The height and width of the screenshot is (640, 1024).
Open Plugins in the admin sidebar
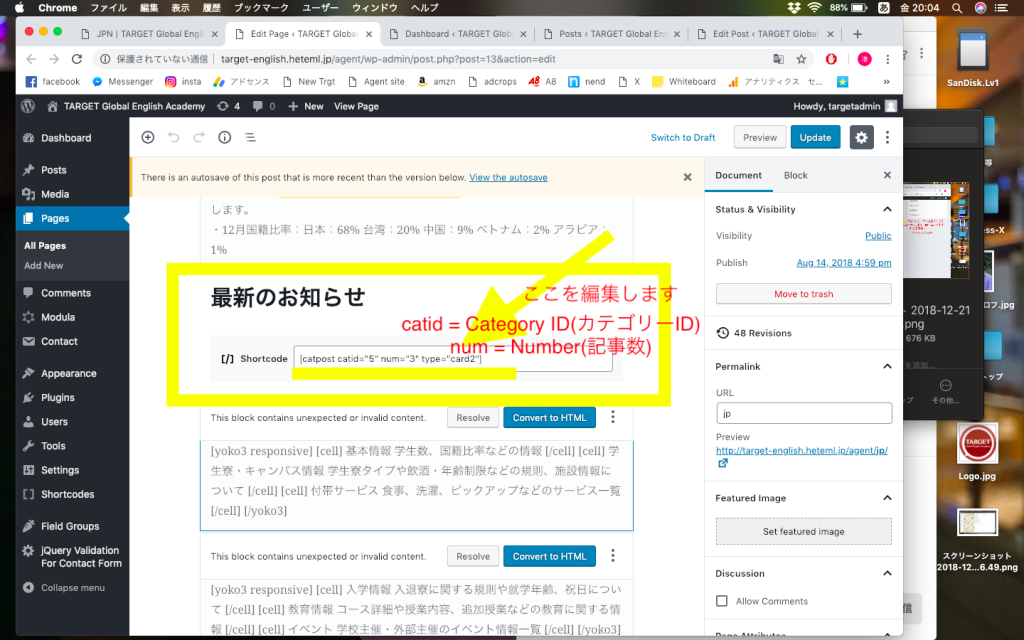coord(58,397)
